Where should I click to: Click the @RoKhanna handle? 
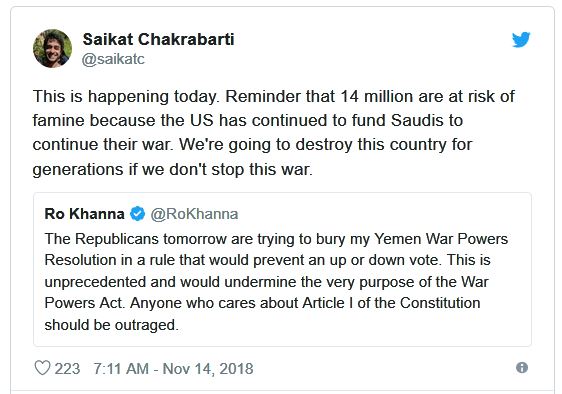point(194,214)
